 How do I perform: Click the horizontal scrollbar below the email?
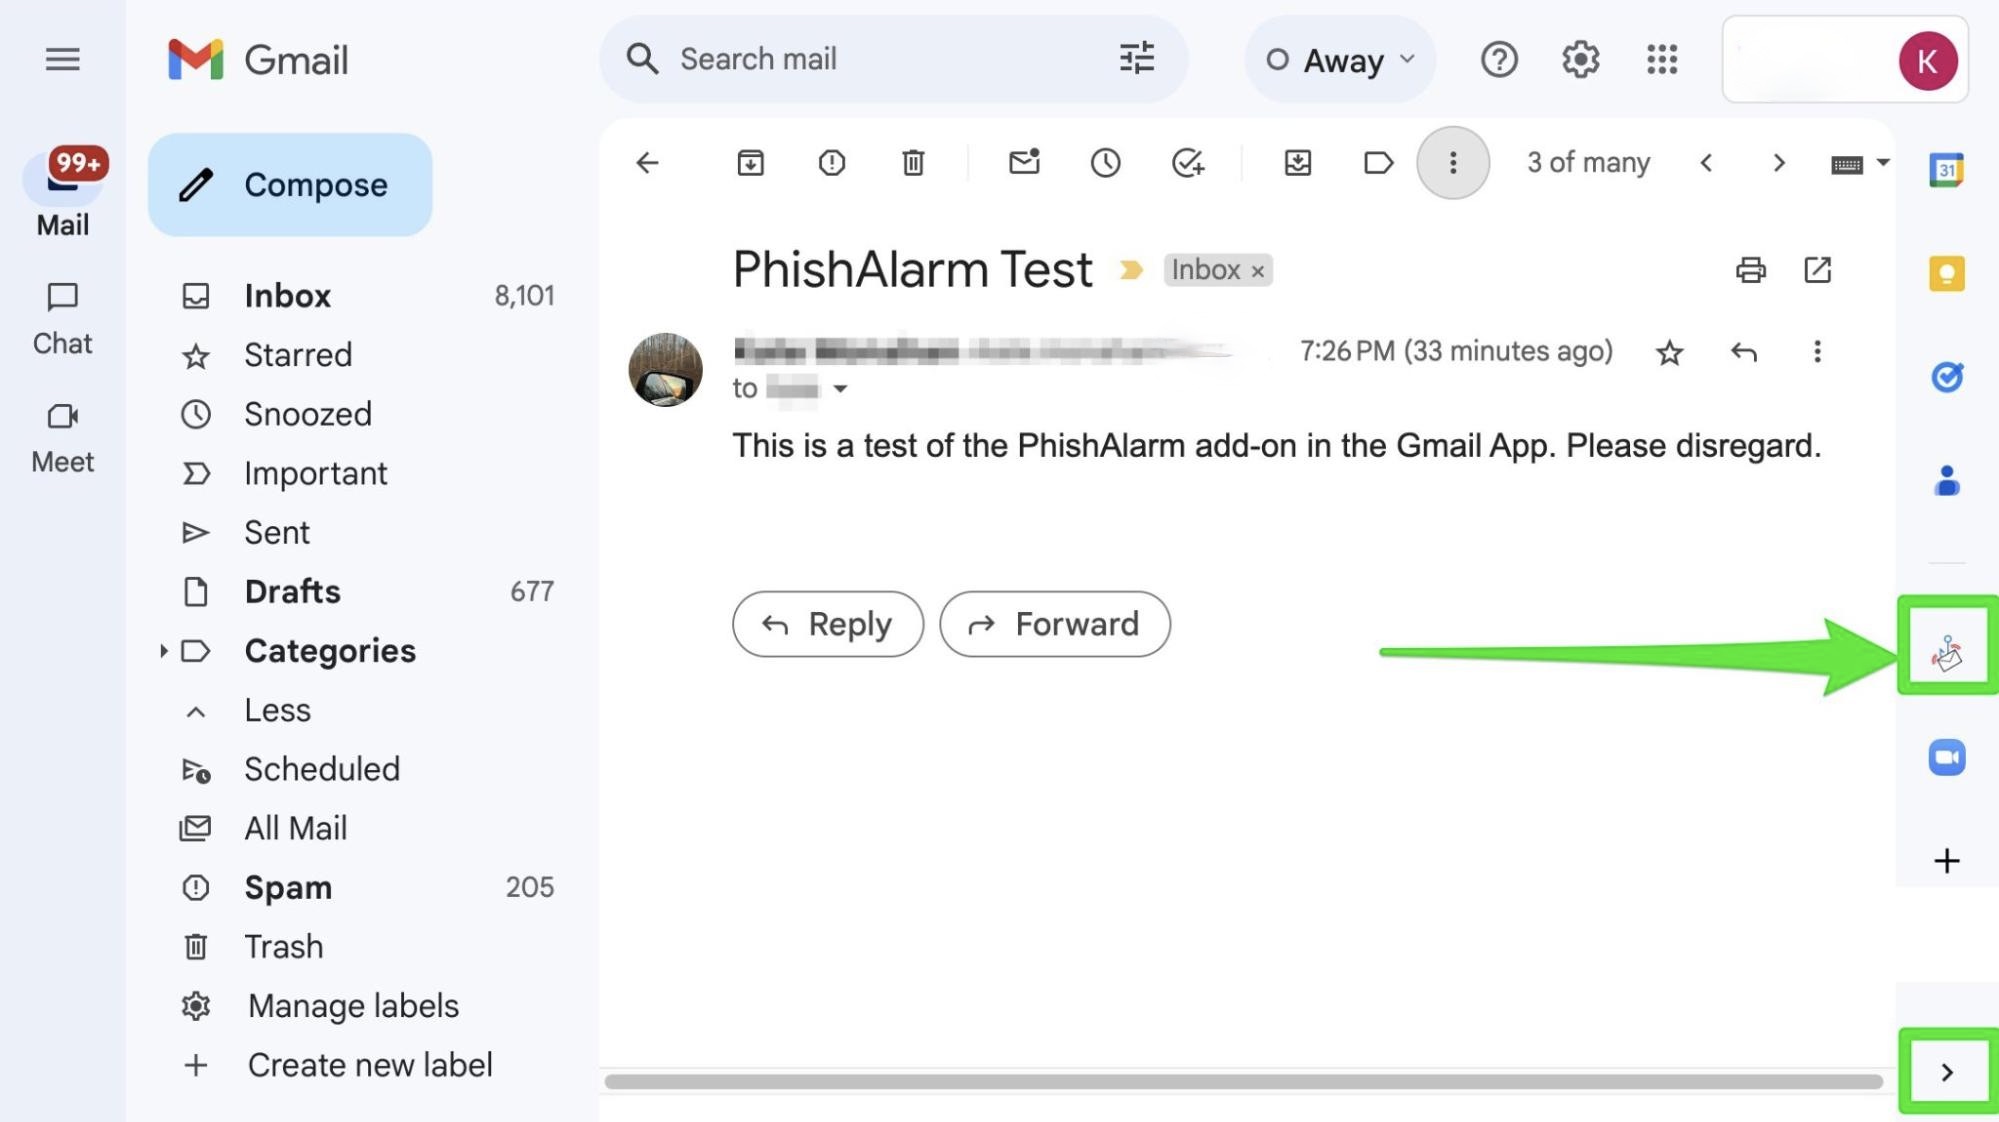click(x=1242, y=1081)
